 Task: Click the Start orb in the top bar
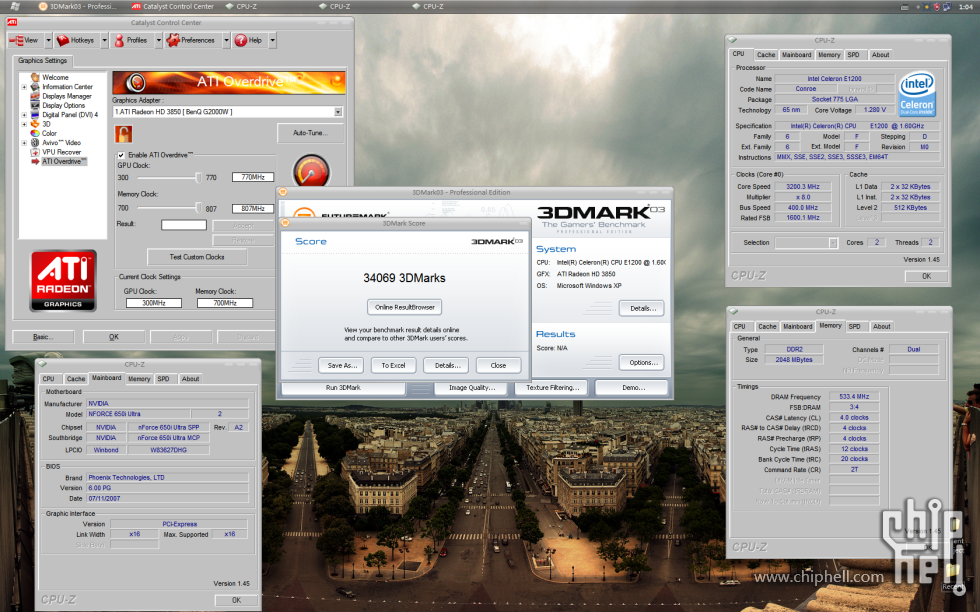click(15, 6)
